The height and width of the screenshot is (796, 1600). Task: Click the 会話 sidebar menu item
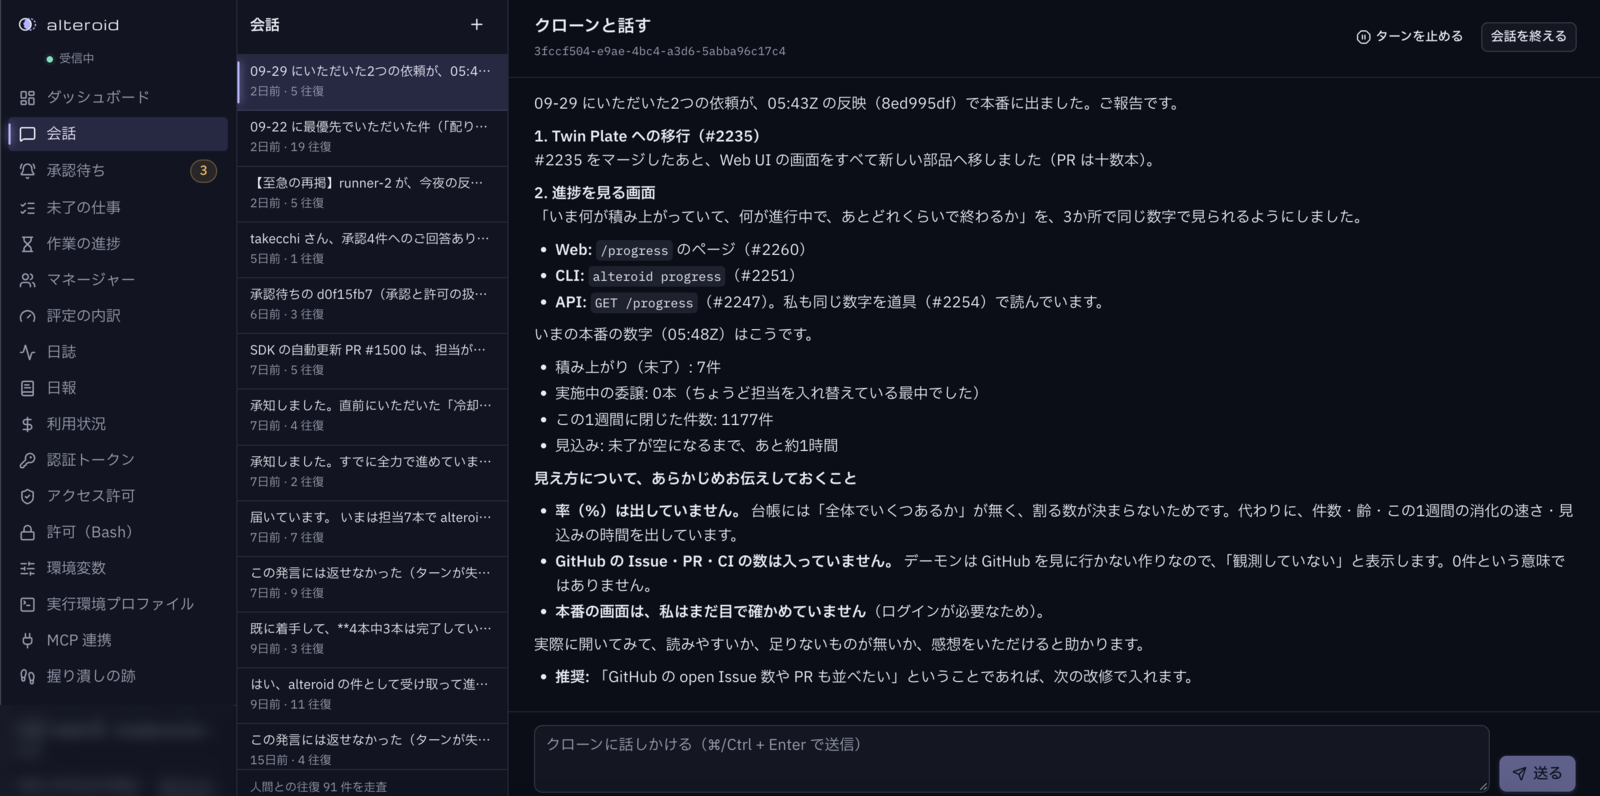(x=118, y=134)
